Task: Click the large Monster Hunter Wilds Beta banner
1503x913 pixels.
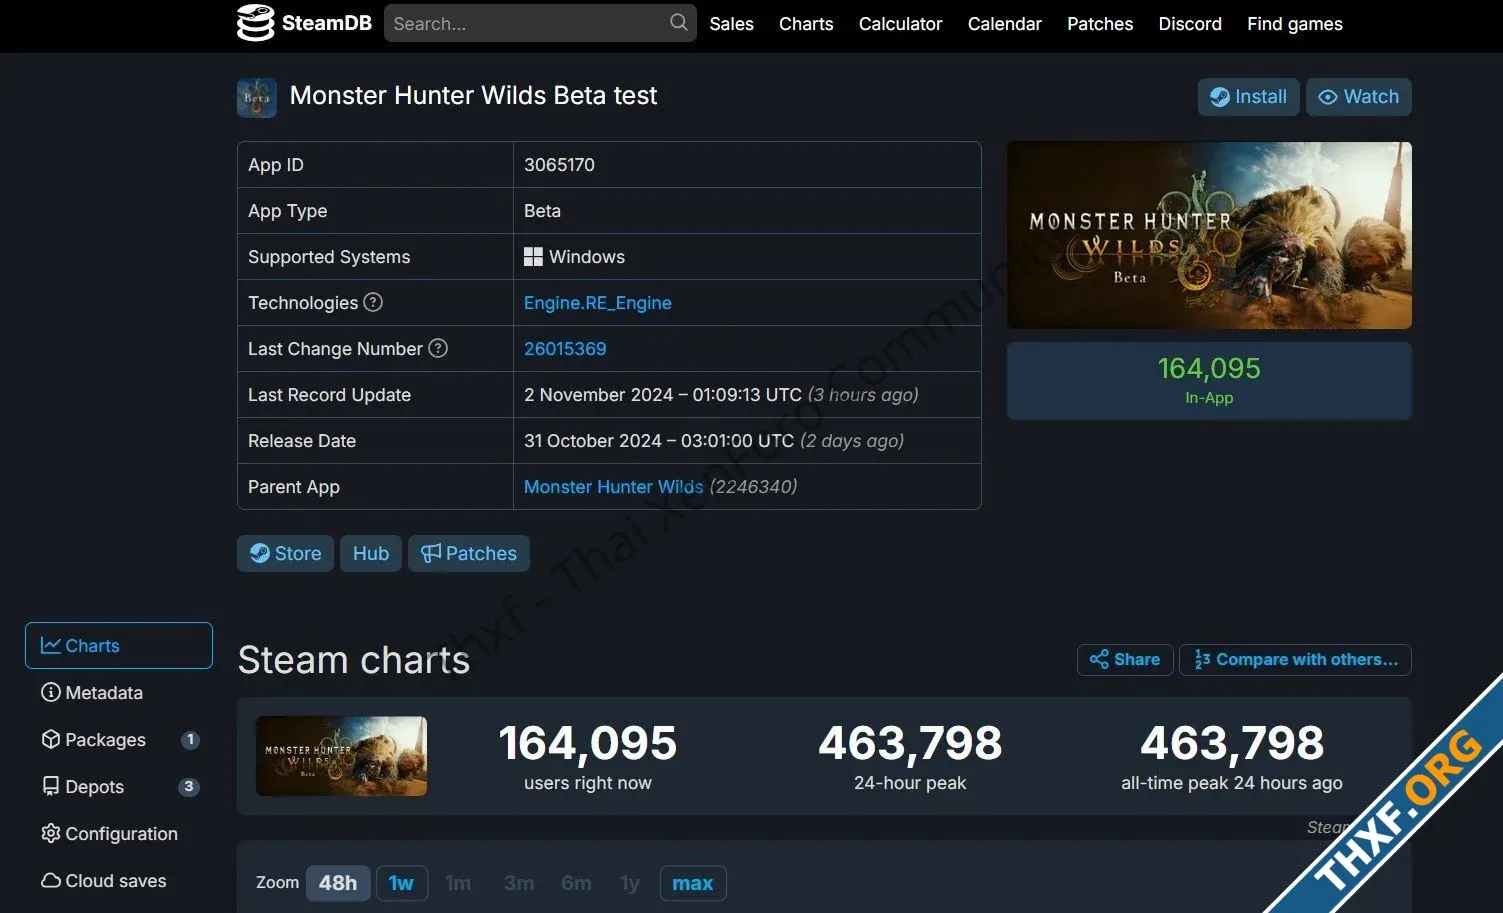Action: pos(1209,235)
